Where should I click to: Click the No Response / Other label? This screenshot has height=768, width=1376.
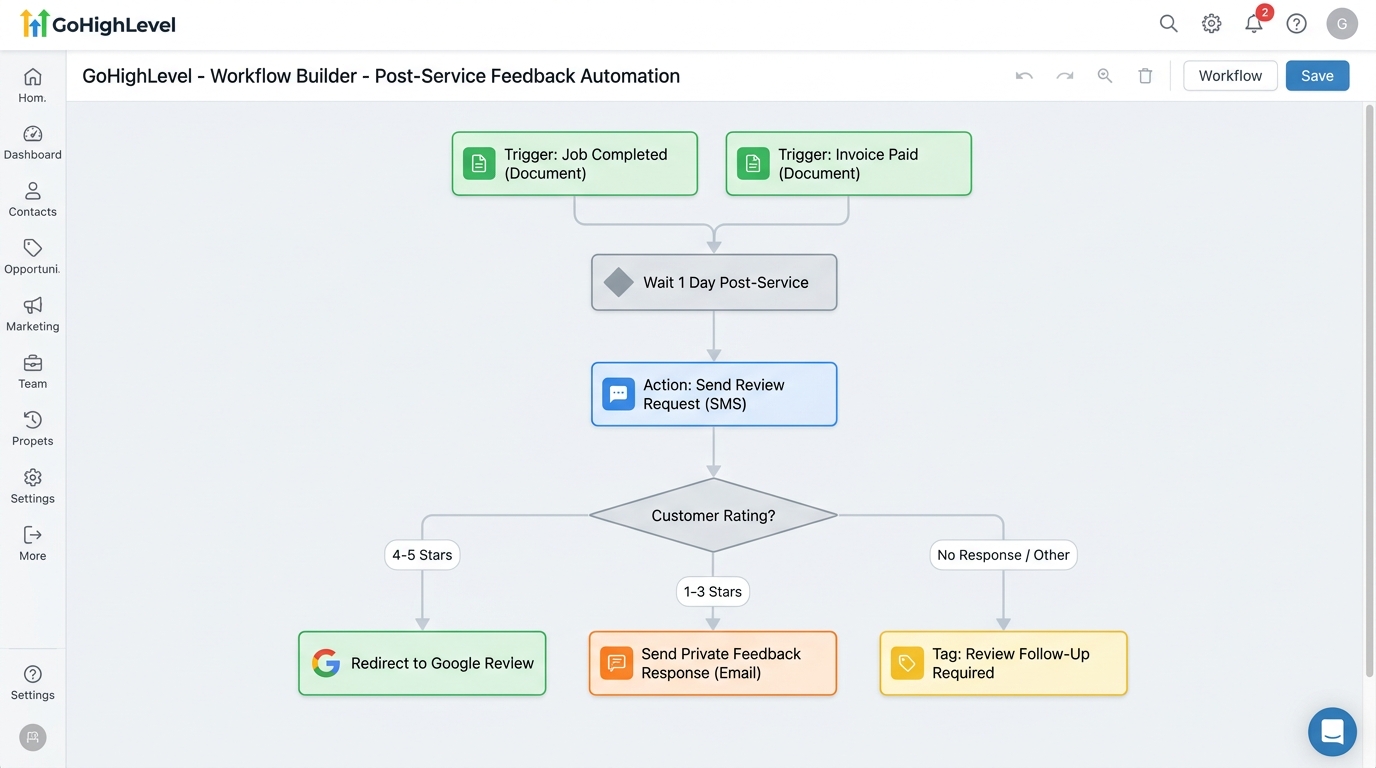point(1003,555)
